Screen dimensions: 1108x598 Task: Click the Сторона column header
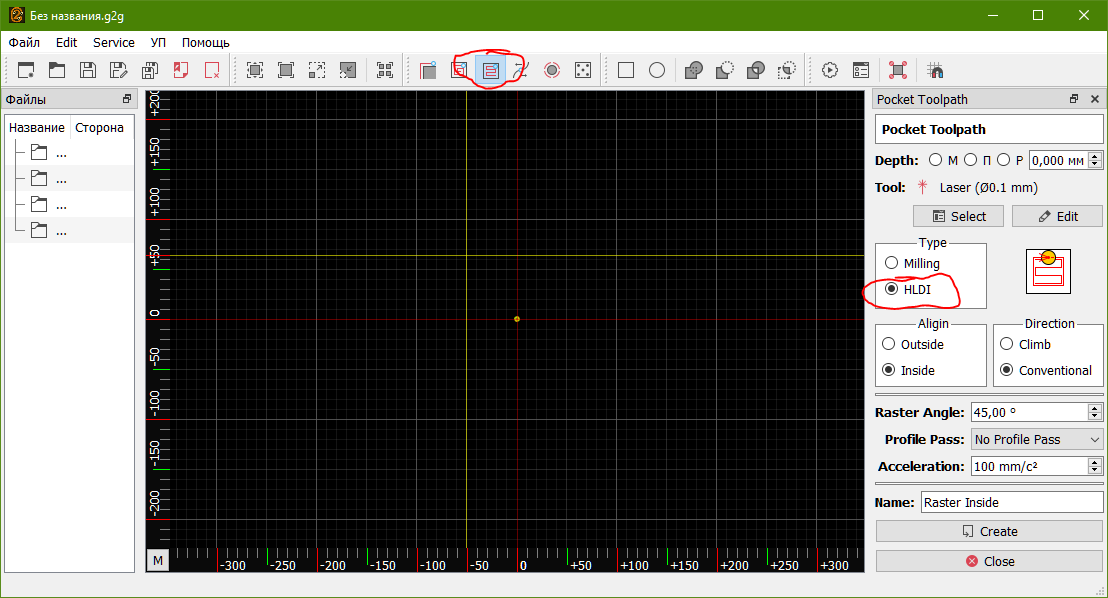pos(100,128)
